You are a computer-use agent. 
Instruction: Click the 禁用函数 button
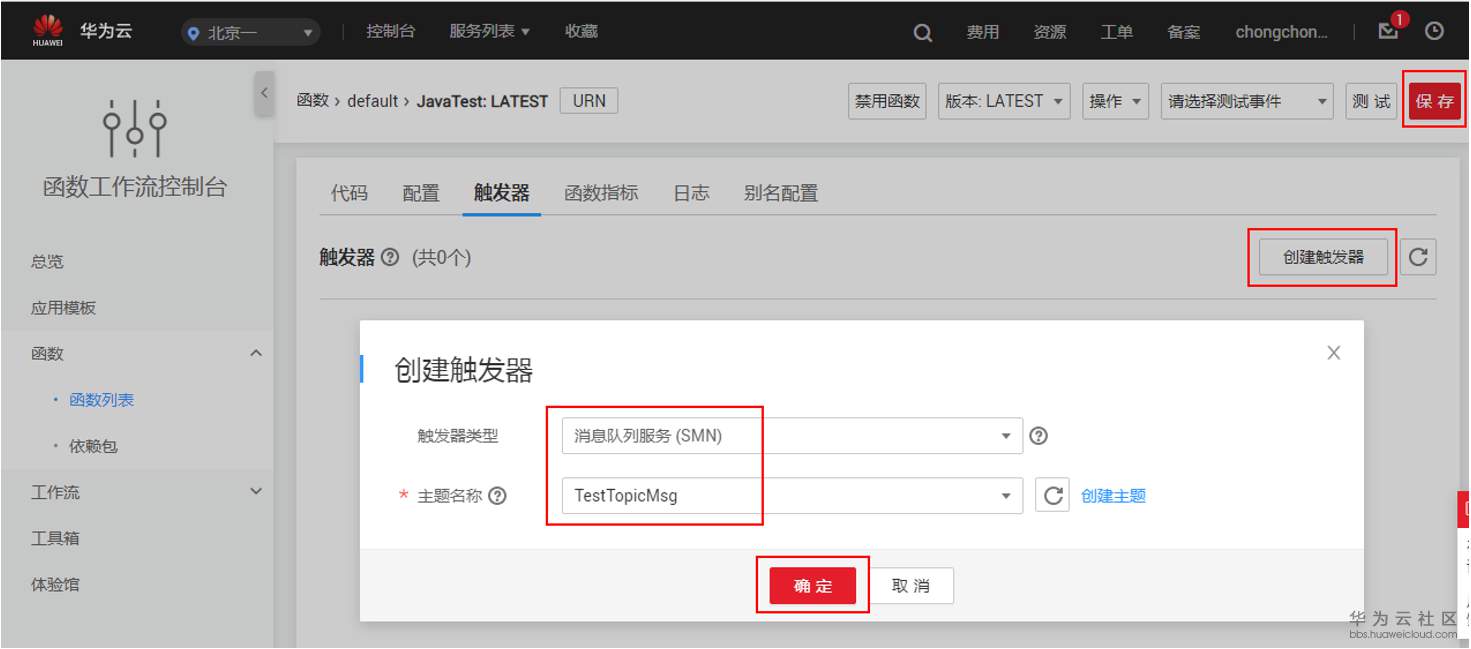[887, 101]
